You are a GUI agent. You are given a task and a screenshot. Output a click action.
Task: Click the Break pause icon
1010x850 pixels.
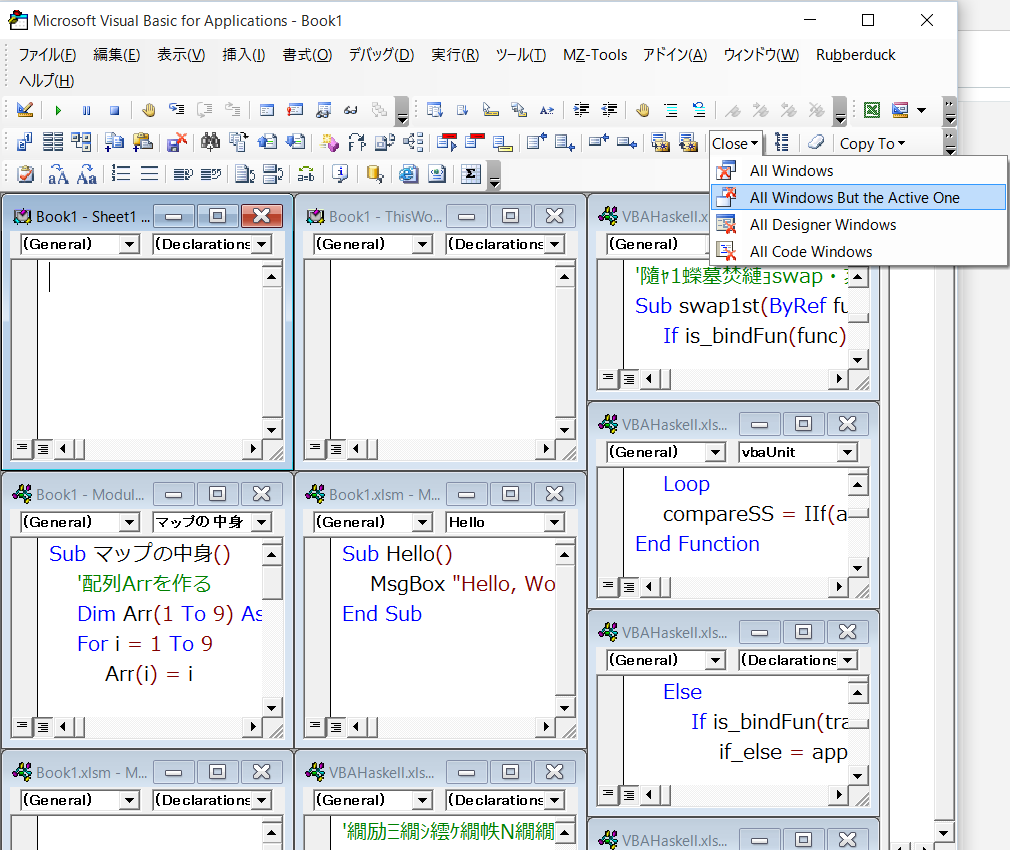[x=86, y=110]
